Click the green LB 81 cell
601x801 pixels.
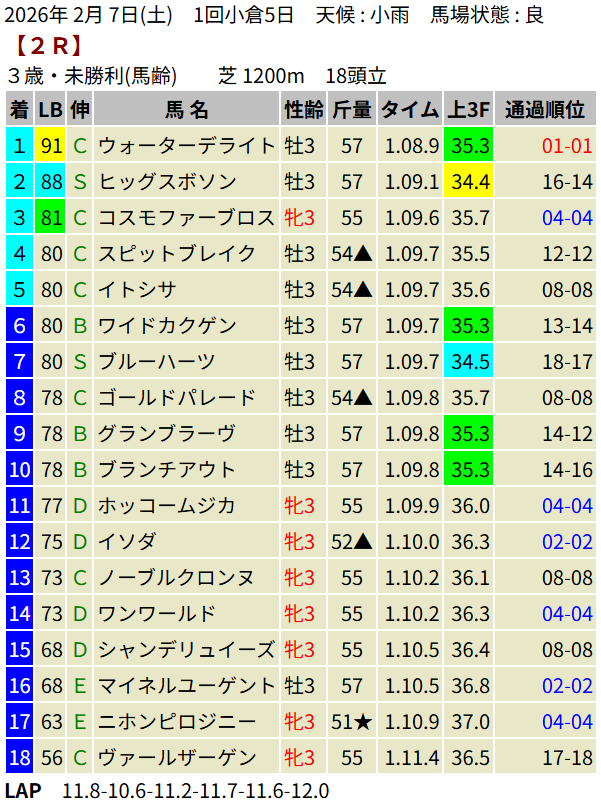tap(51, 218)
